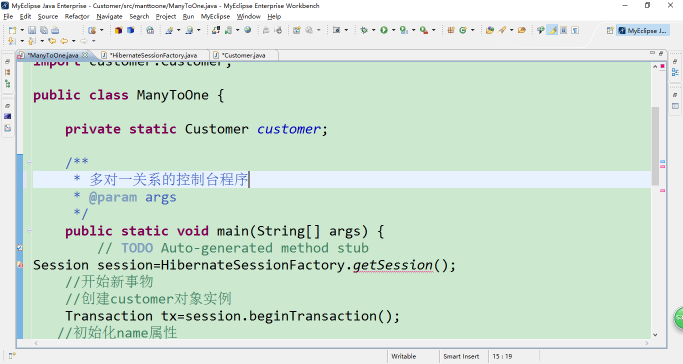
Task: Open the Edit menu
Action: (x=25, y=17)
